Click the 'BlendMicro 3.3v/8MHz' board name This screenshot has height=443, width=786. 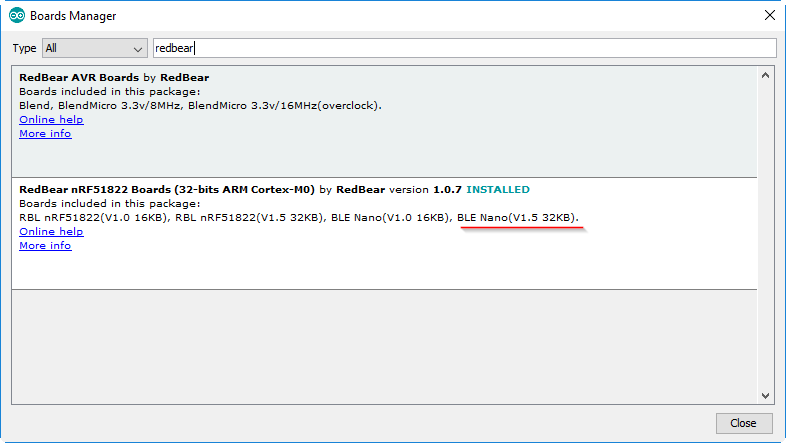click(119, 106)
